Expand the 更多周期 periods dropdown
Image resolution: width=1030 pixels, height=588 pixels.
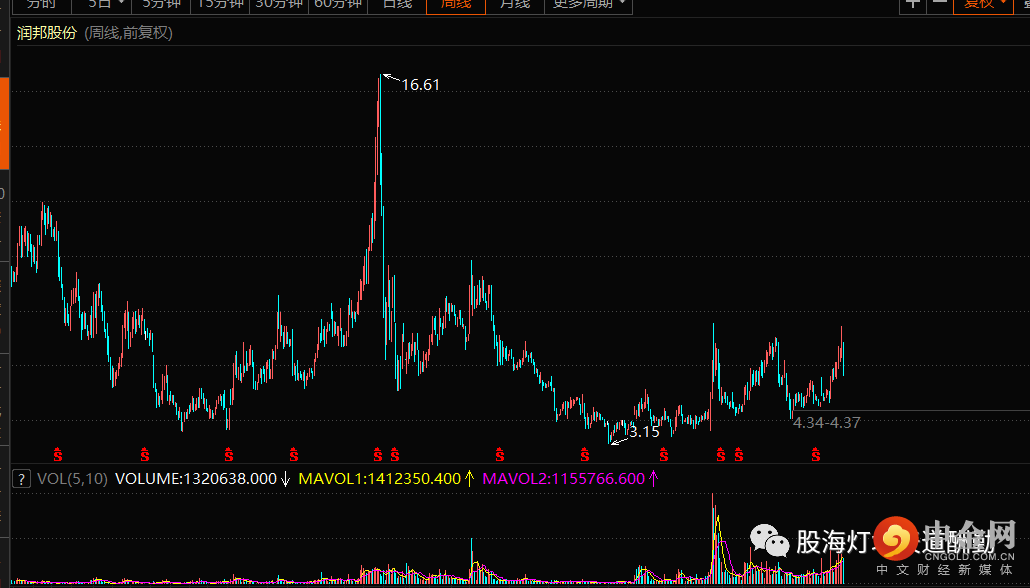point(589,5)
